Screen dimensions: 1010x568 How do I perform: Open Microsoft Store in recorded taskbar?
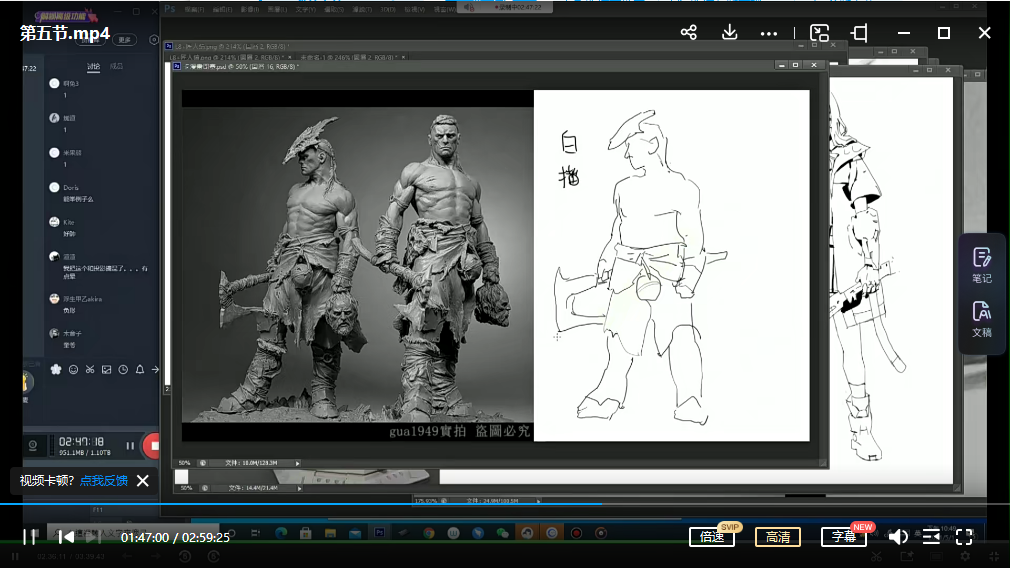(x=306, y=533)
